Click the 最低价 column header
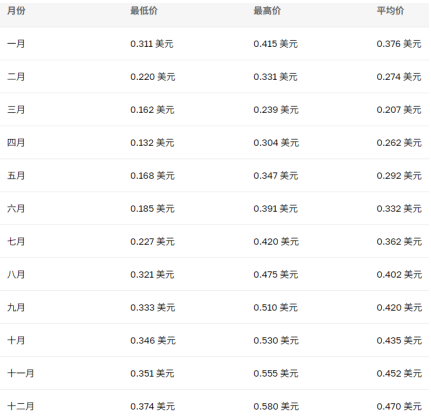 144,11
